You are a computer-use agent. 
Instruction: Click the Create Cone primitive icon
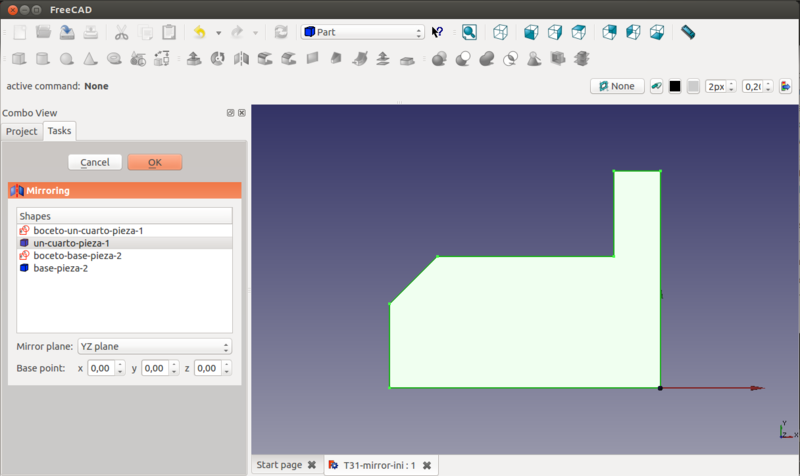[x=90, y=59]
